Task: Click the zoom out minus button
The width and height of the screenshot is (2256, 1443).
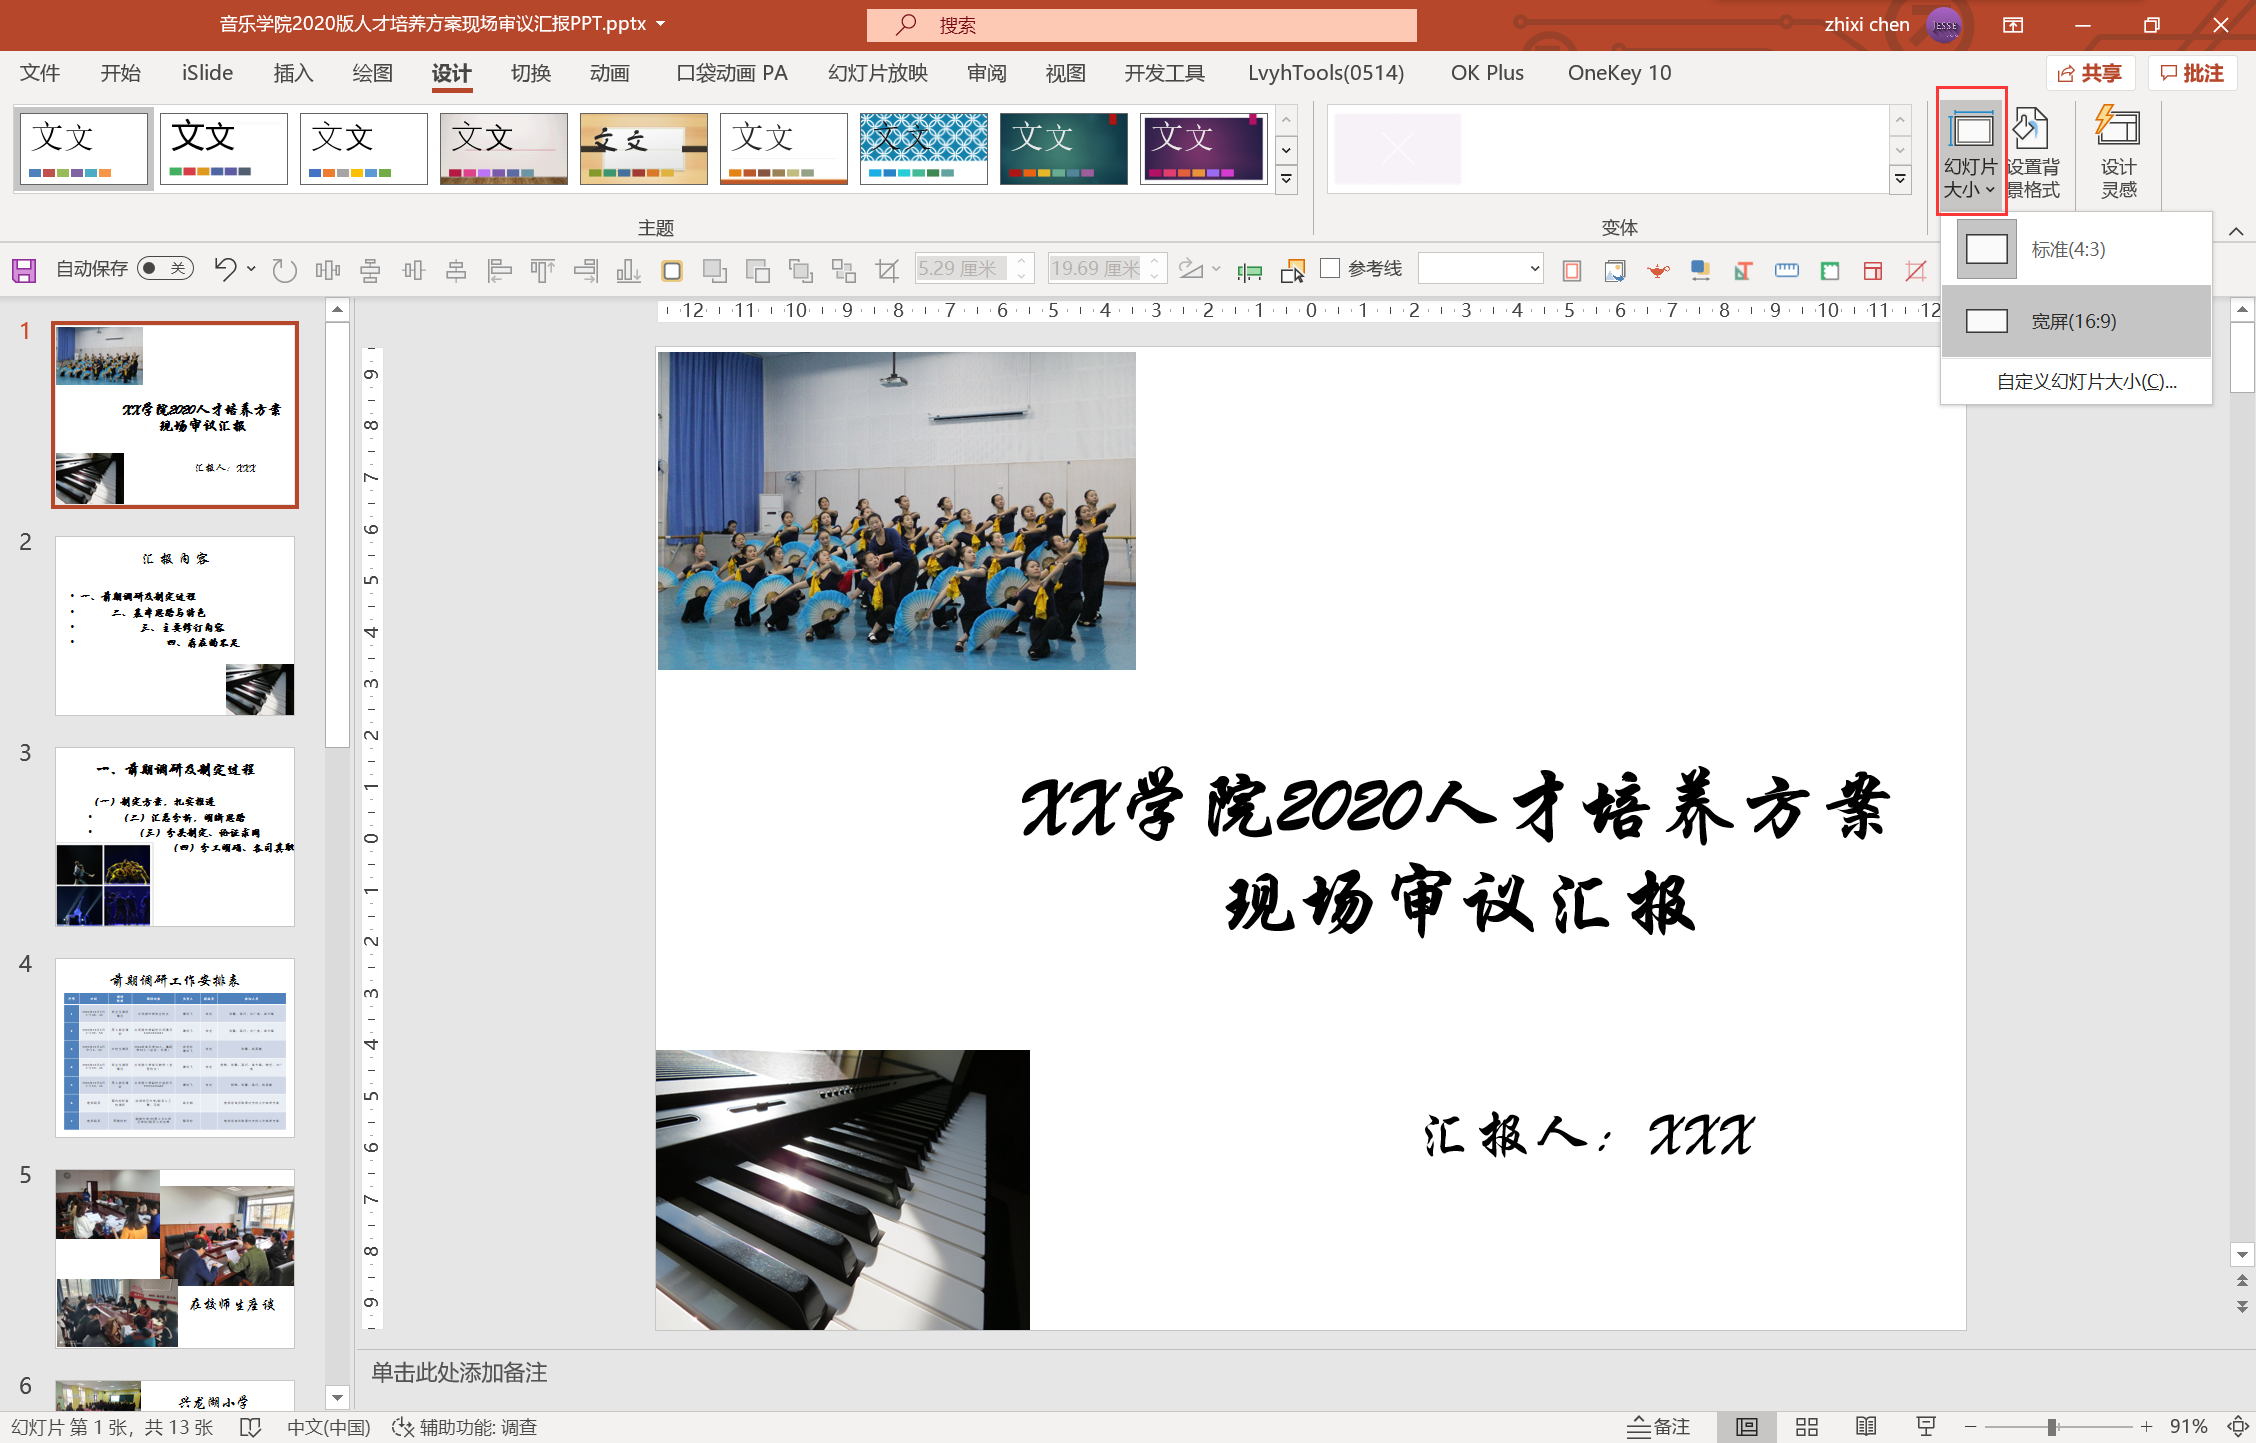Action: 1970,1427
